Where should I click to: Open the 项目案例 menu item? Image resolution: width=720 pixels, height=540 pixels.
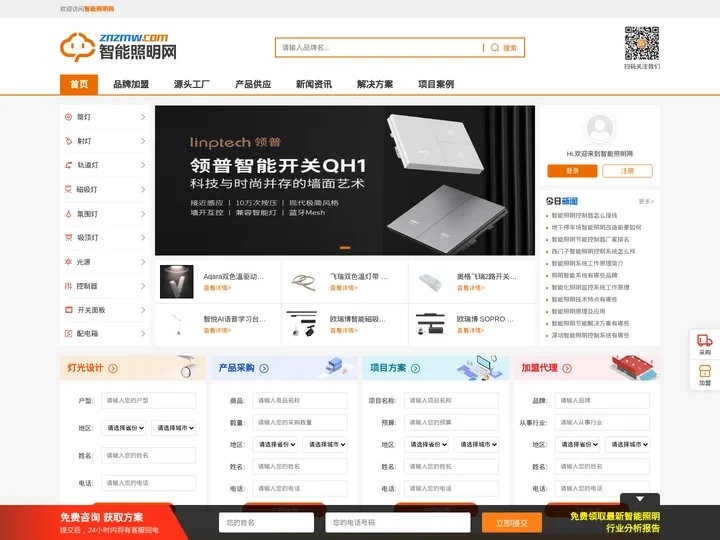[436, 84]
